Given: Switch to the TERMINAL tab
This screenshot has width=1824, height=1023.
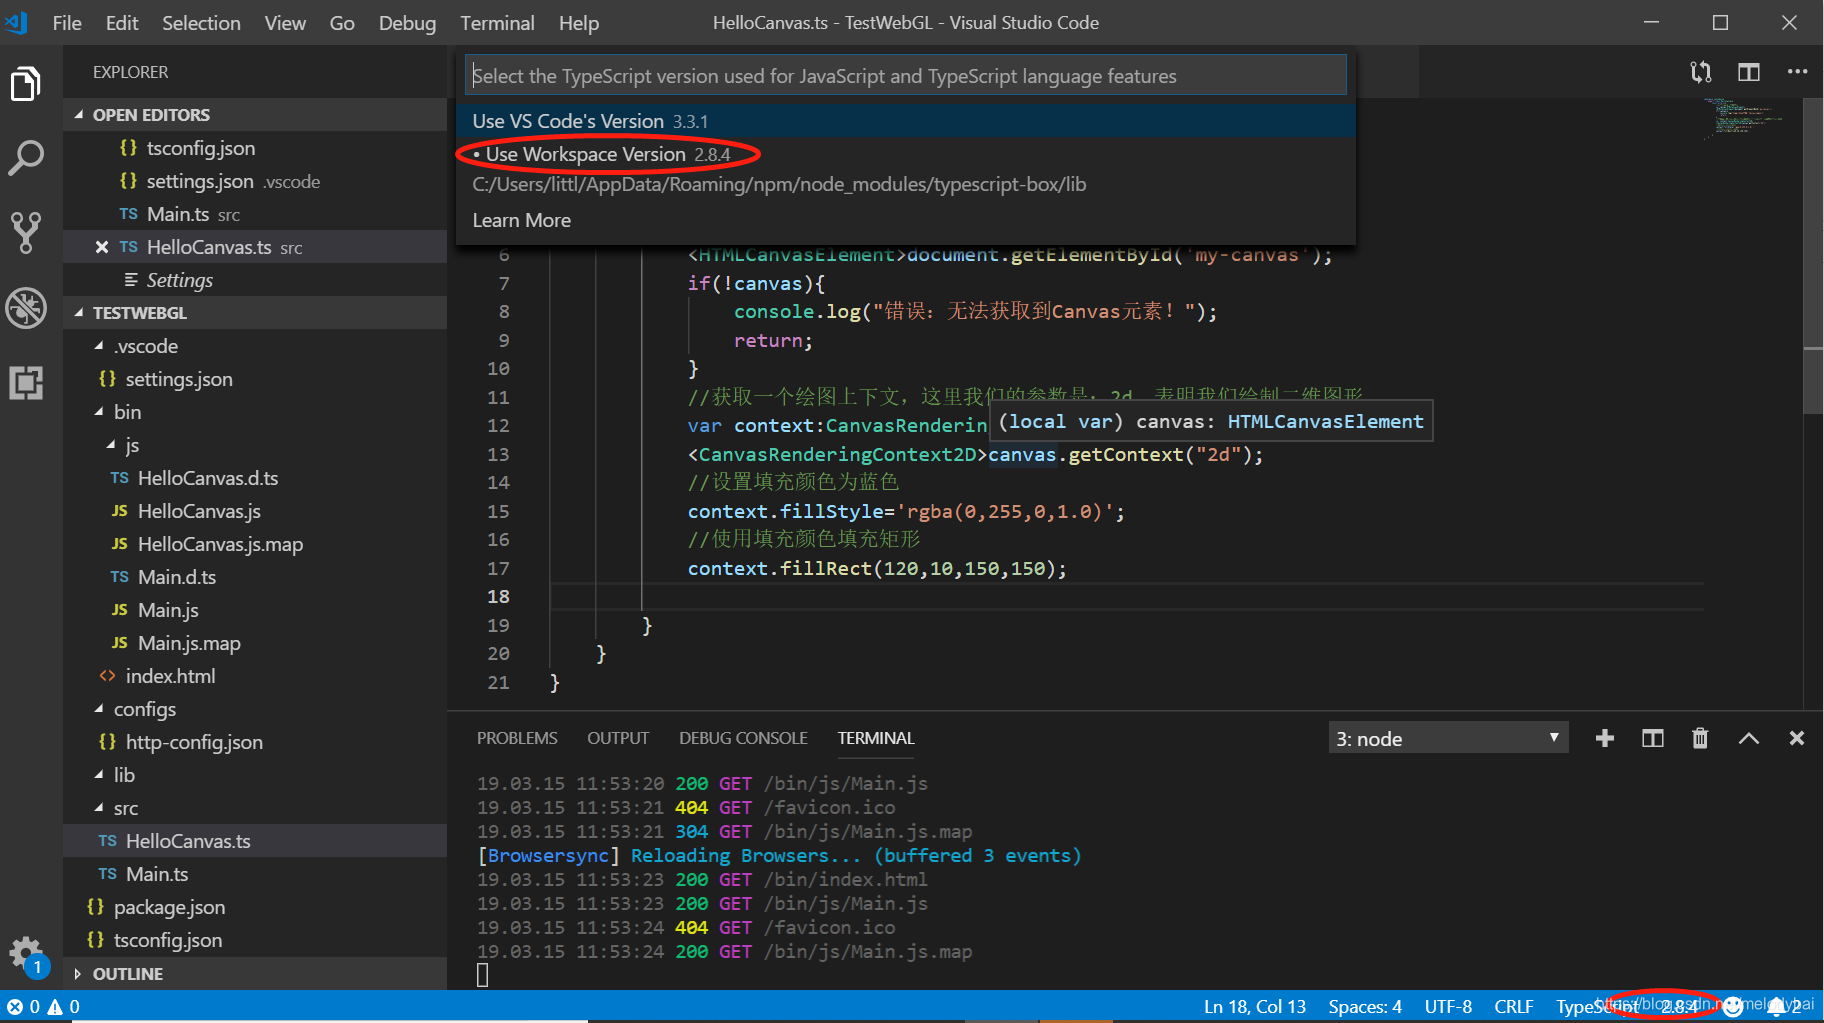Looking at the screenshot, I should pos(876,738).
